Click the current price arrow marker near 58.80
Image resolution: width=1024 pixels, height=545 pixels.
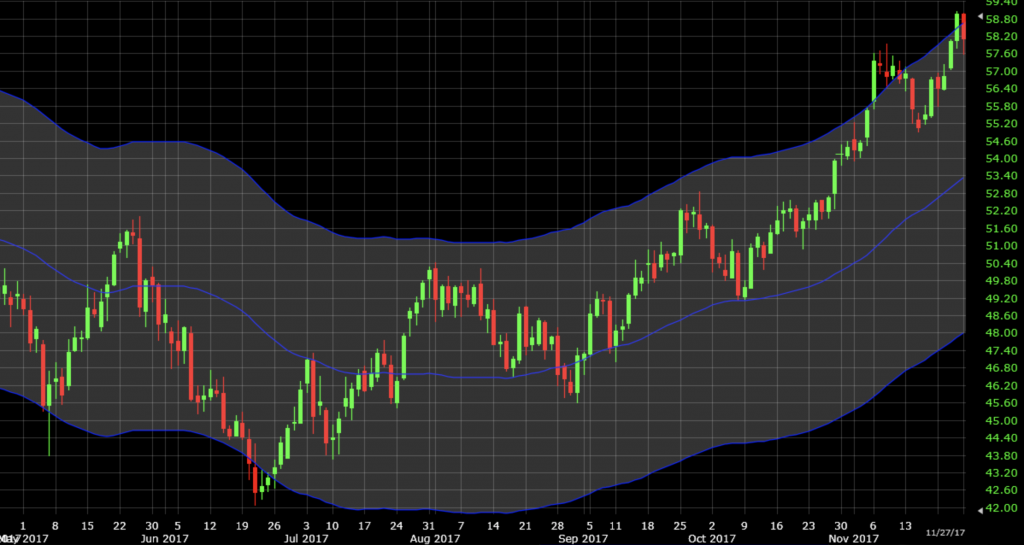(980, 19)
